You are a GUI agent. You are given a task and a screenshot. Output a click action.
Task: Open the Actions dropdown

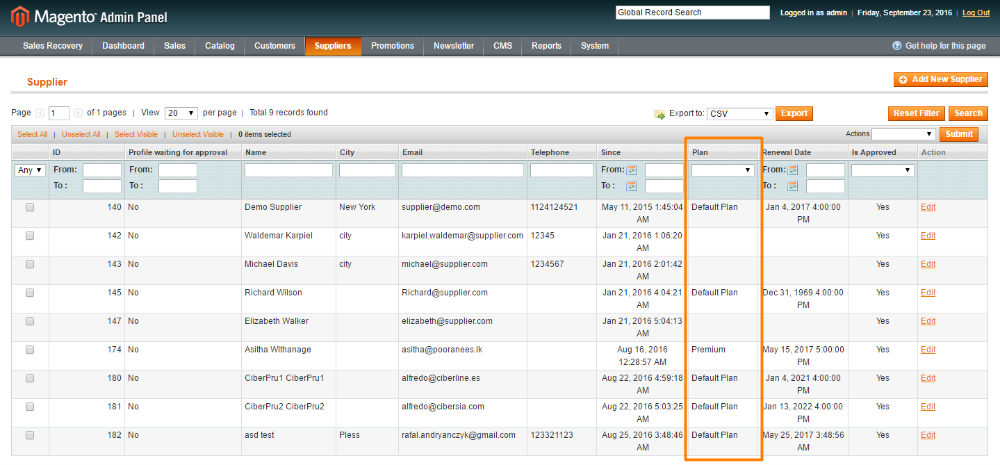tap(903, 134)
